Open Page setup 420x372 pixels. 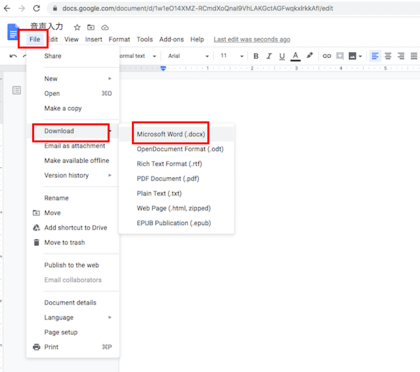[73, 332]
